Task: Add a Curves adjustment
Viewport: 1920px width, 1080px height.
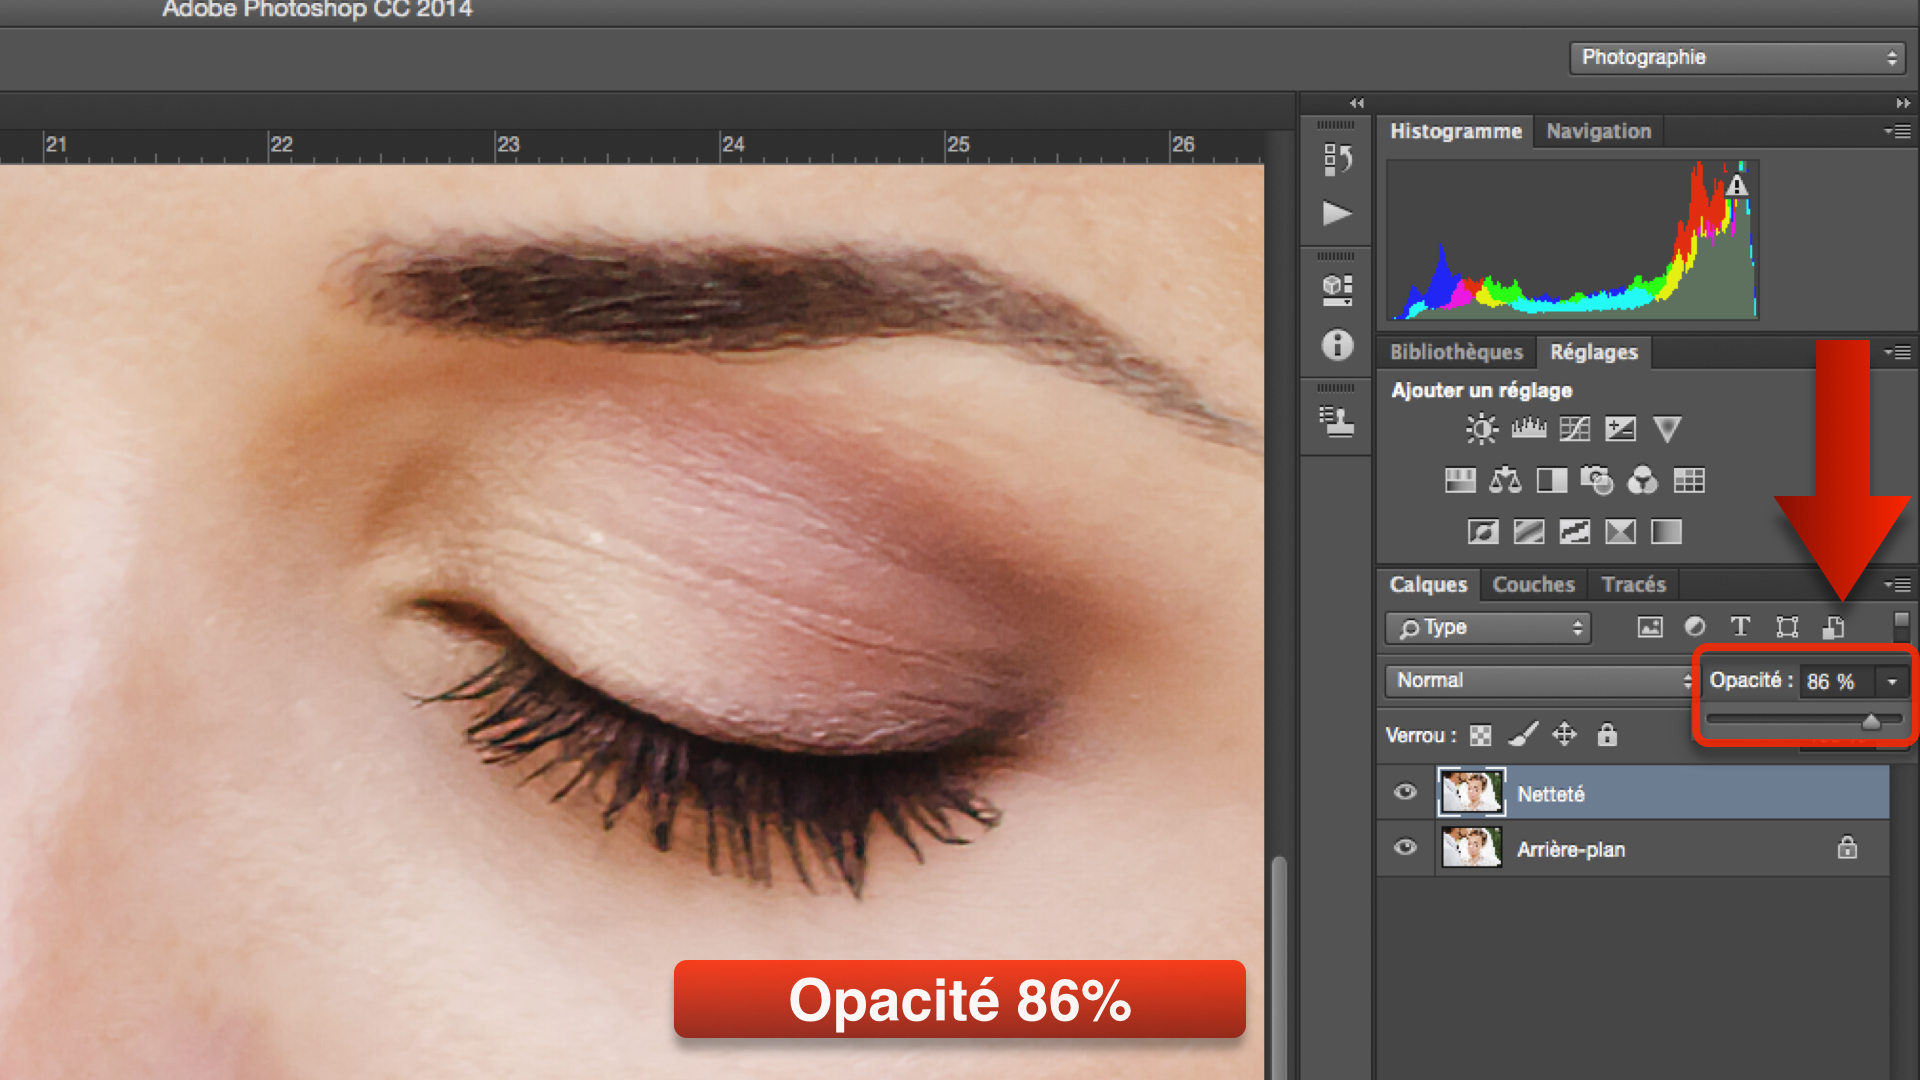Action: pyautogui.click(x=1574, y=429)
